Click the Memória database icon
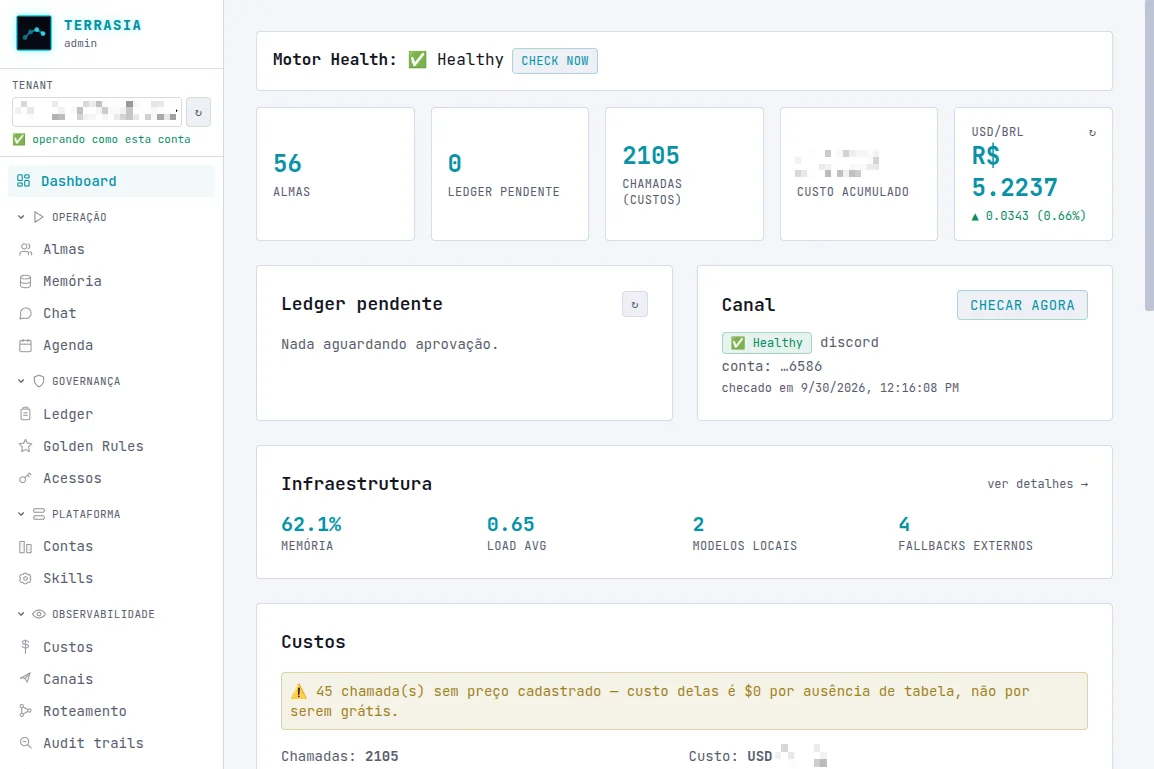 [26, 281]
